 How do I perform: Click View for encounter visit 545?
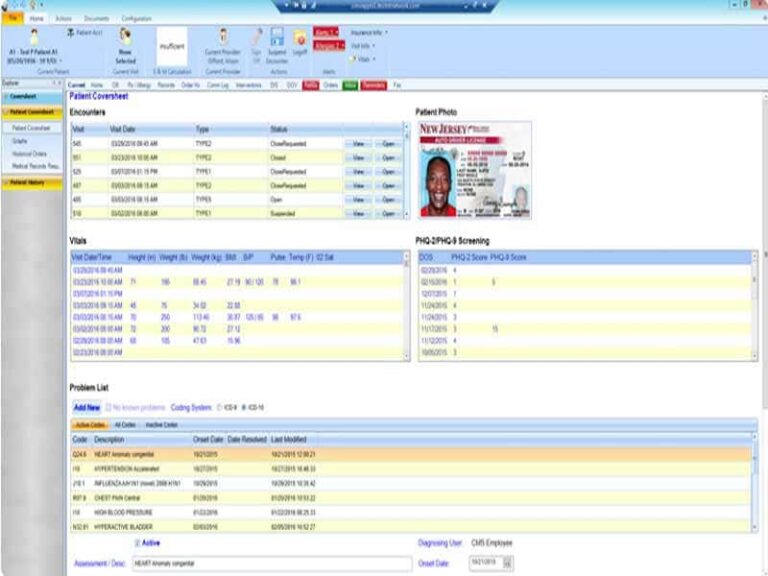[x=358, y=144]
